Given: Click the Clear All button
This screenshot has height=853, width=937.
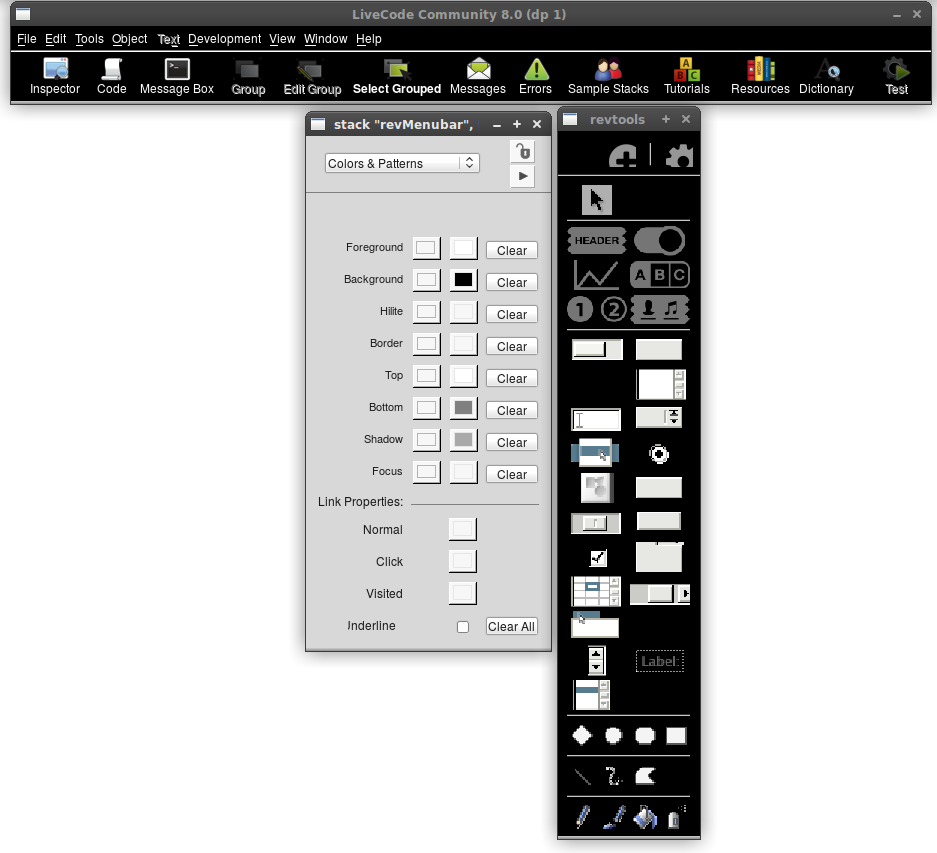Looking at the screenshot, I should pyautogui.click(x=511, y=627).
